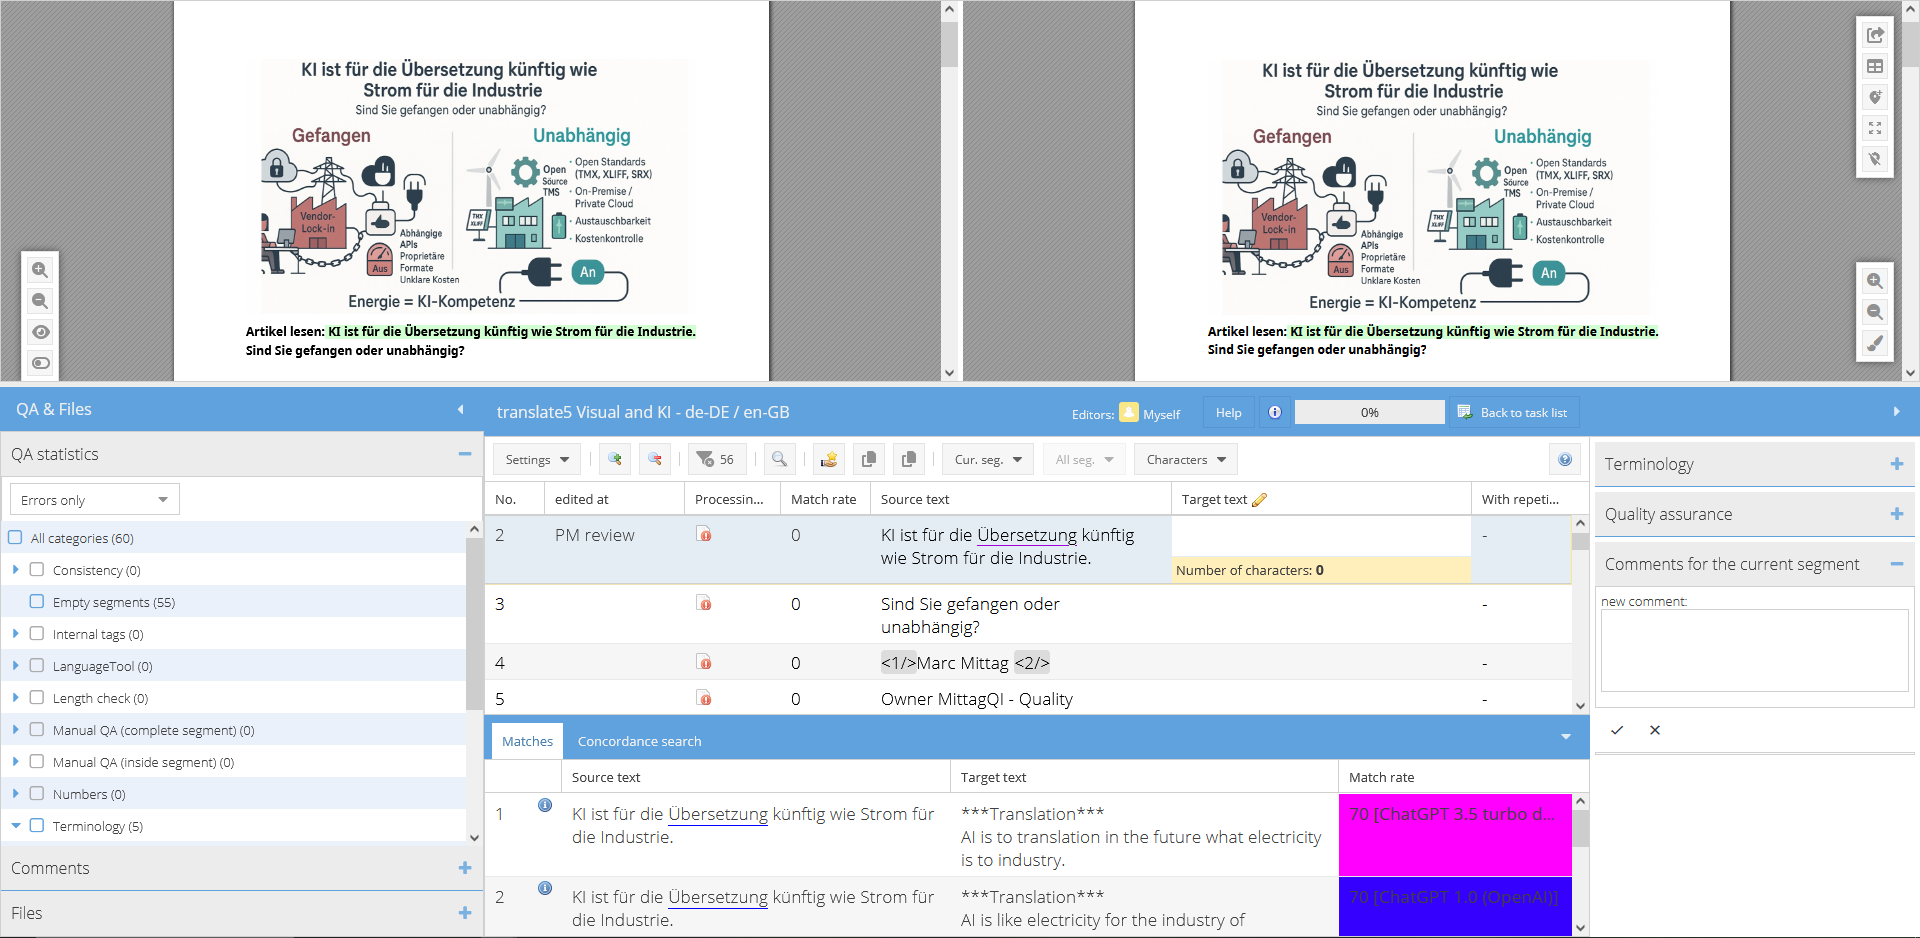This screenshot has width=1920, height=938.
Task: Switch to the Concordance search tab
Action: (639, 742)
